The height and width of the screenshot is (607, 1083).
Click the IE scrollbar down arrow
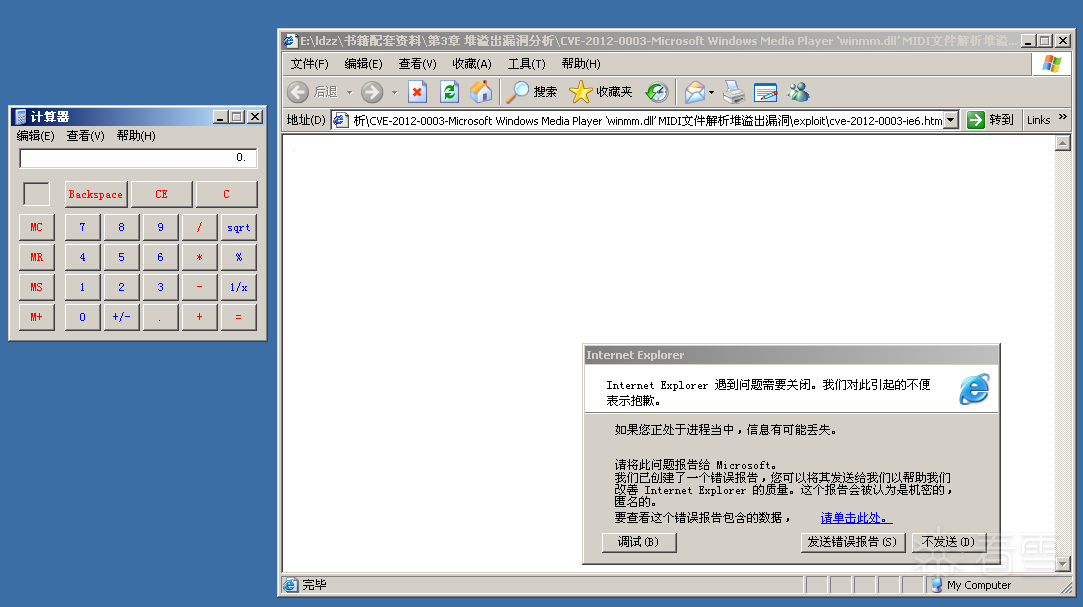1062,564
